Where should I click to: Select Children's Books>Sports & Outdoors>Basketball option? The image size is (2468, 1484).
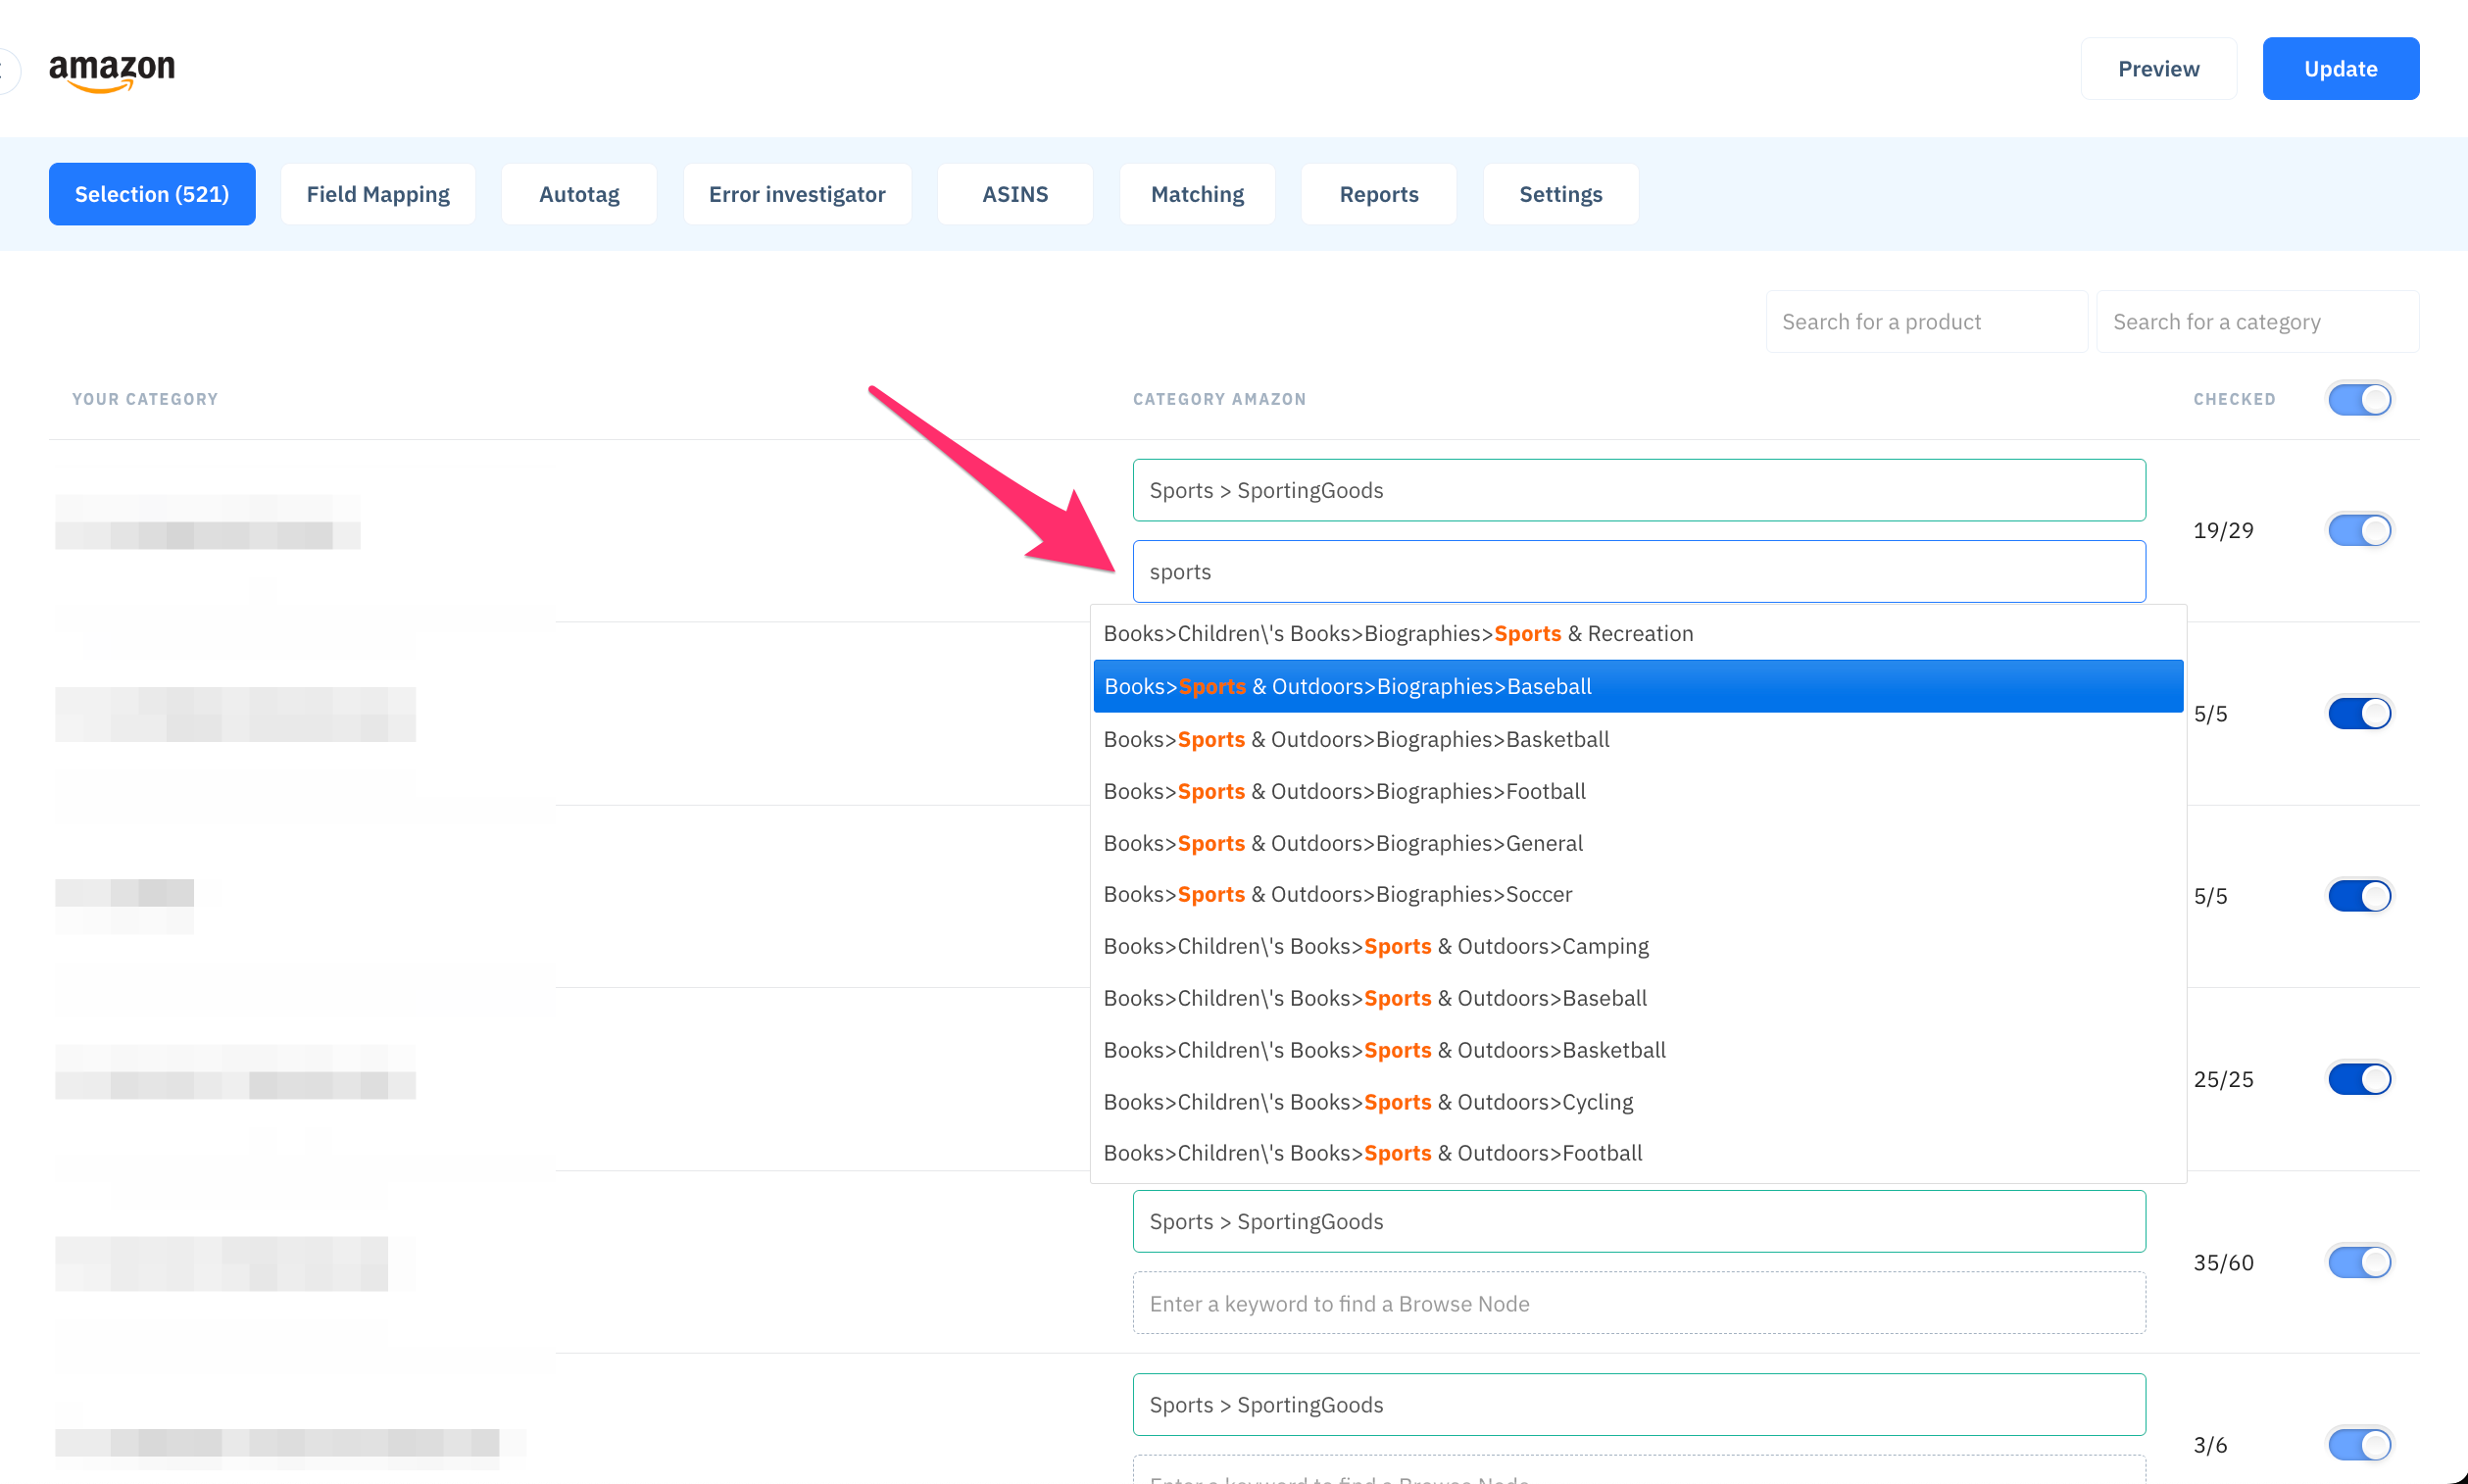pos(1638,1051)
